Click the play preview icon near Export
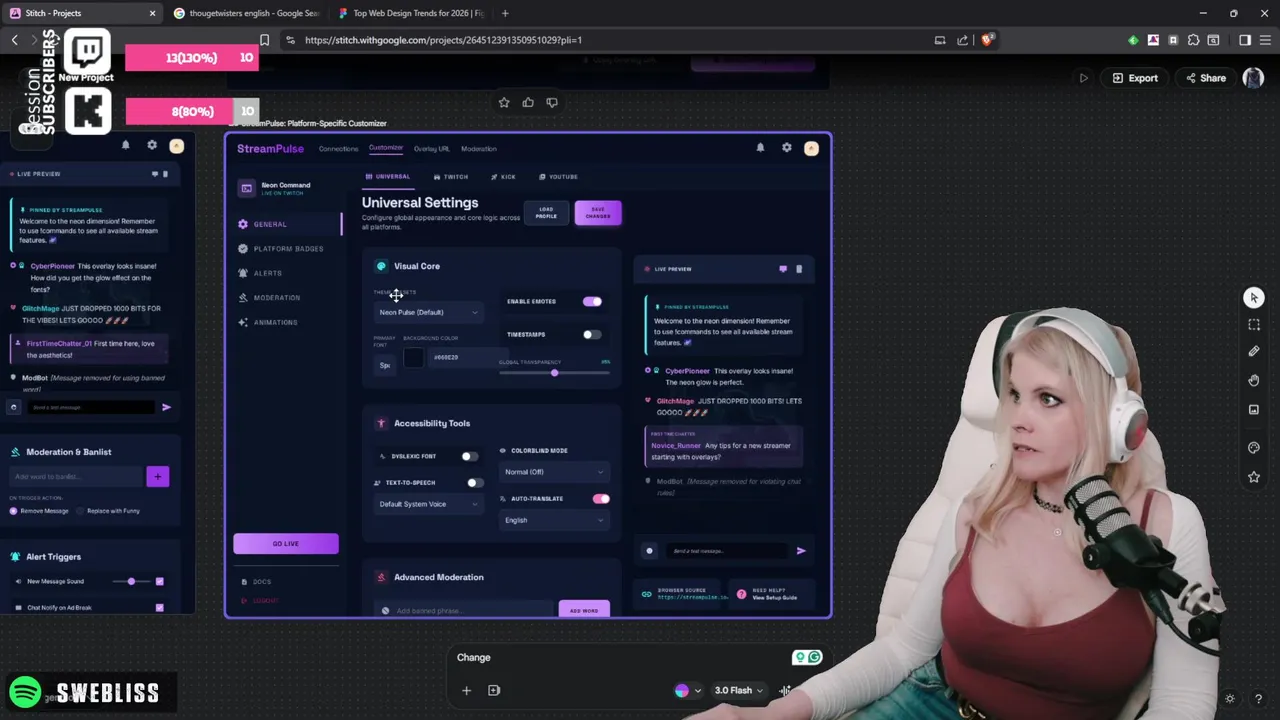 tap(1083, 78)
